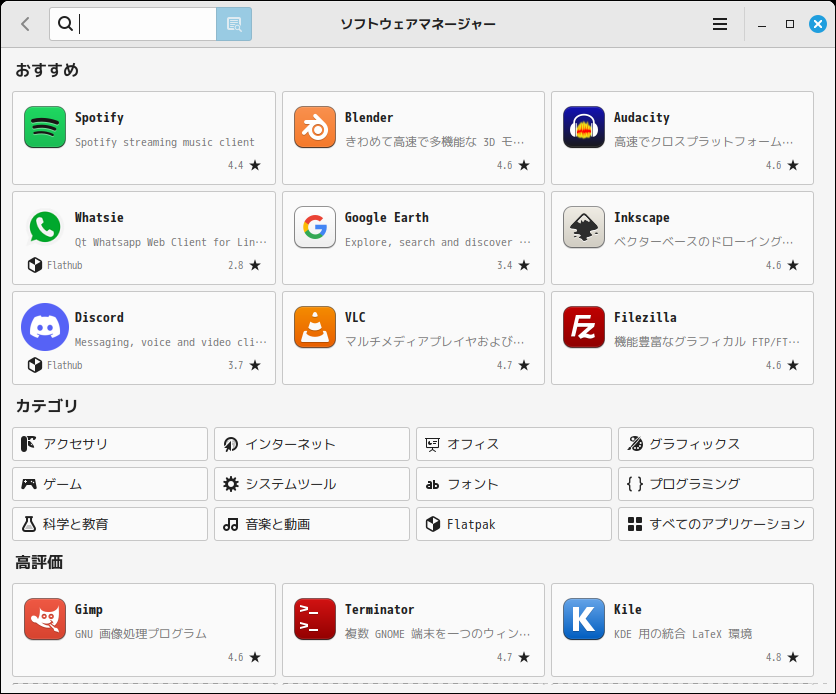Click the Spotify app icon
This screenshot has height=694, width=836.
tap(45, 127)
